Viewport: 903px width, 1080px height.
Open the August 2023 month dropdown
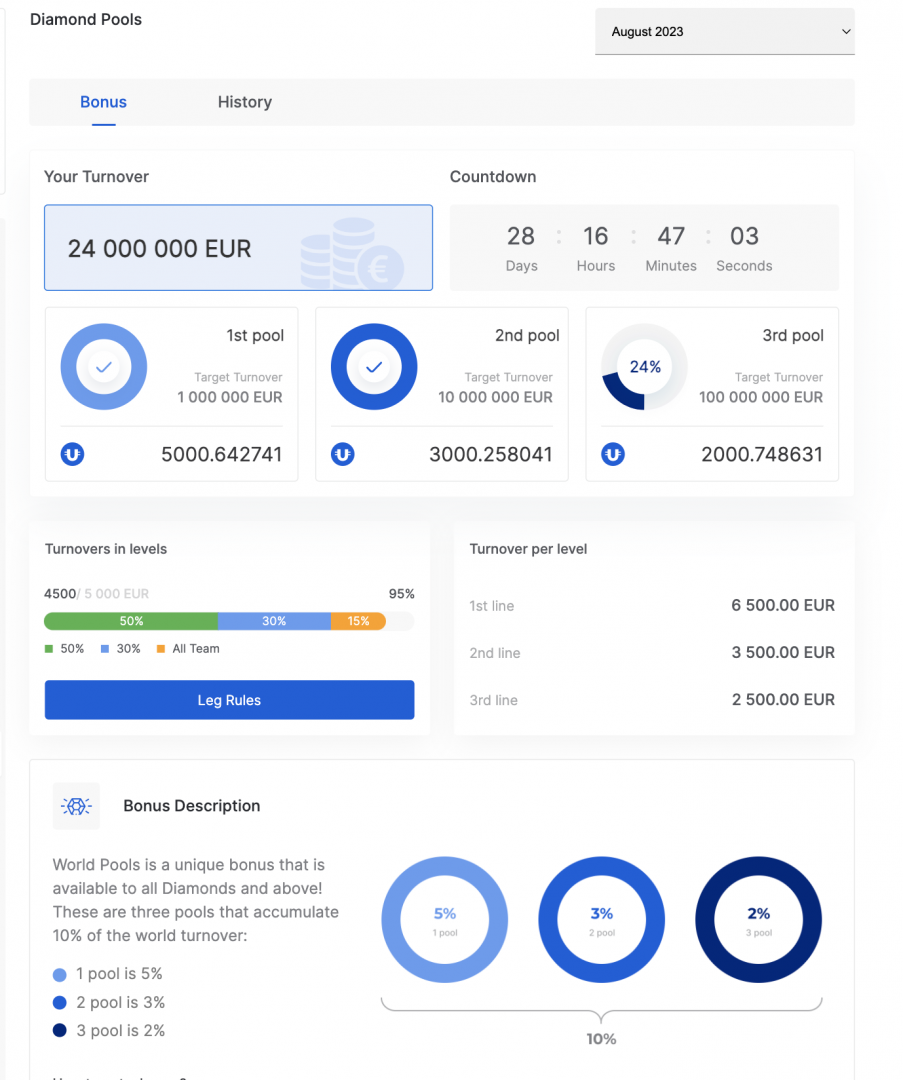724,32
